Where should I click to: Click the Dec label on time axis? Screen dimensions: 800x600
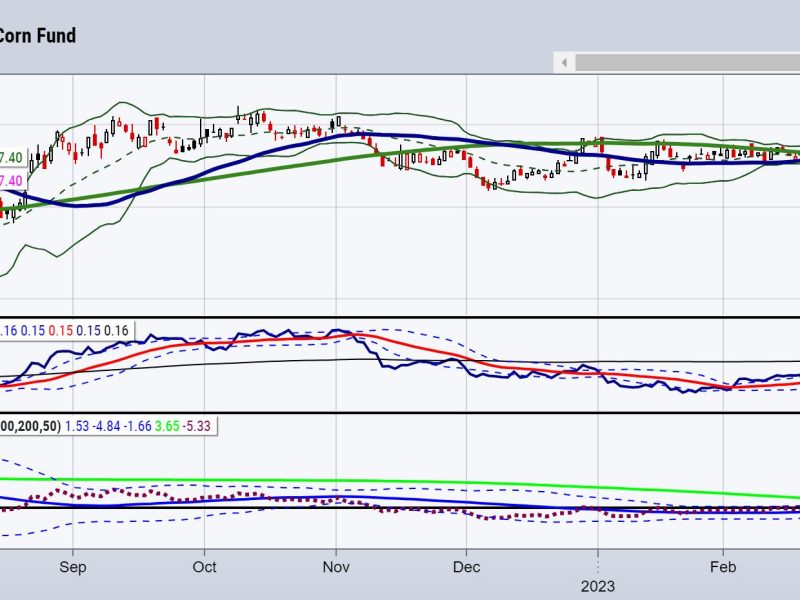coord(466,566)
